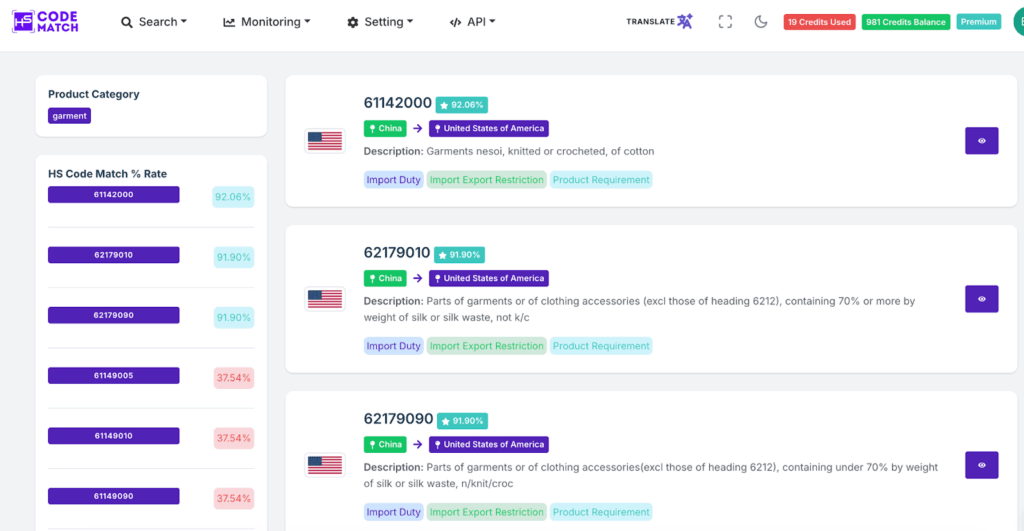Click the 981 Credits Balance badge
The width and height of the screenshot is (1024, 531).
click(905, 22)
